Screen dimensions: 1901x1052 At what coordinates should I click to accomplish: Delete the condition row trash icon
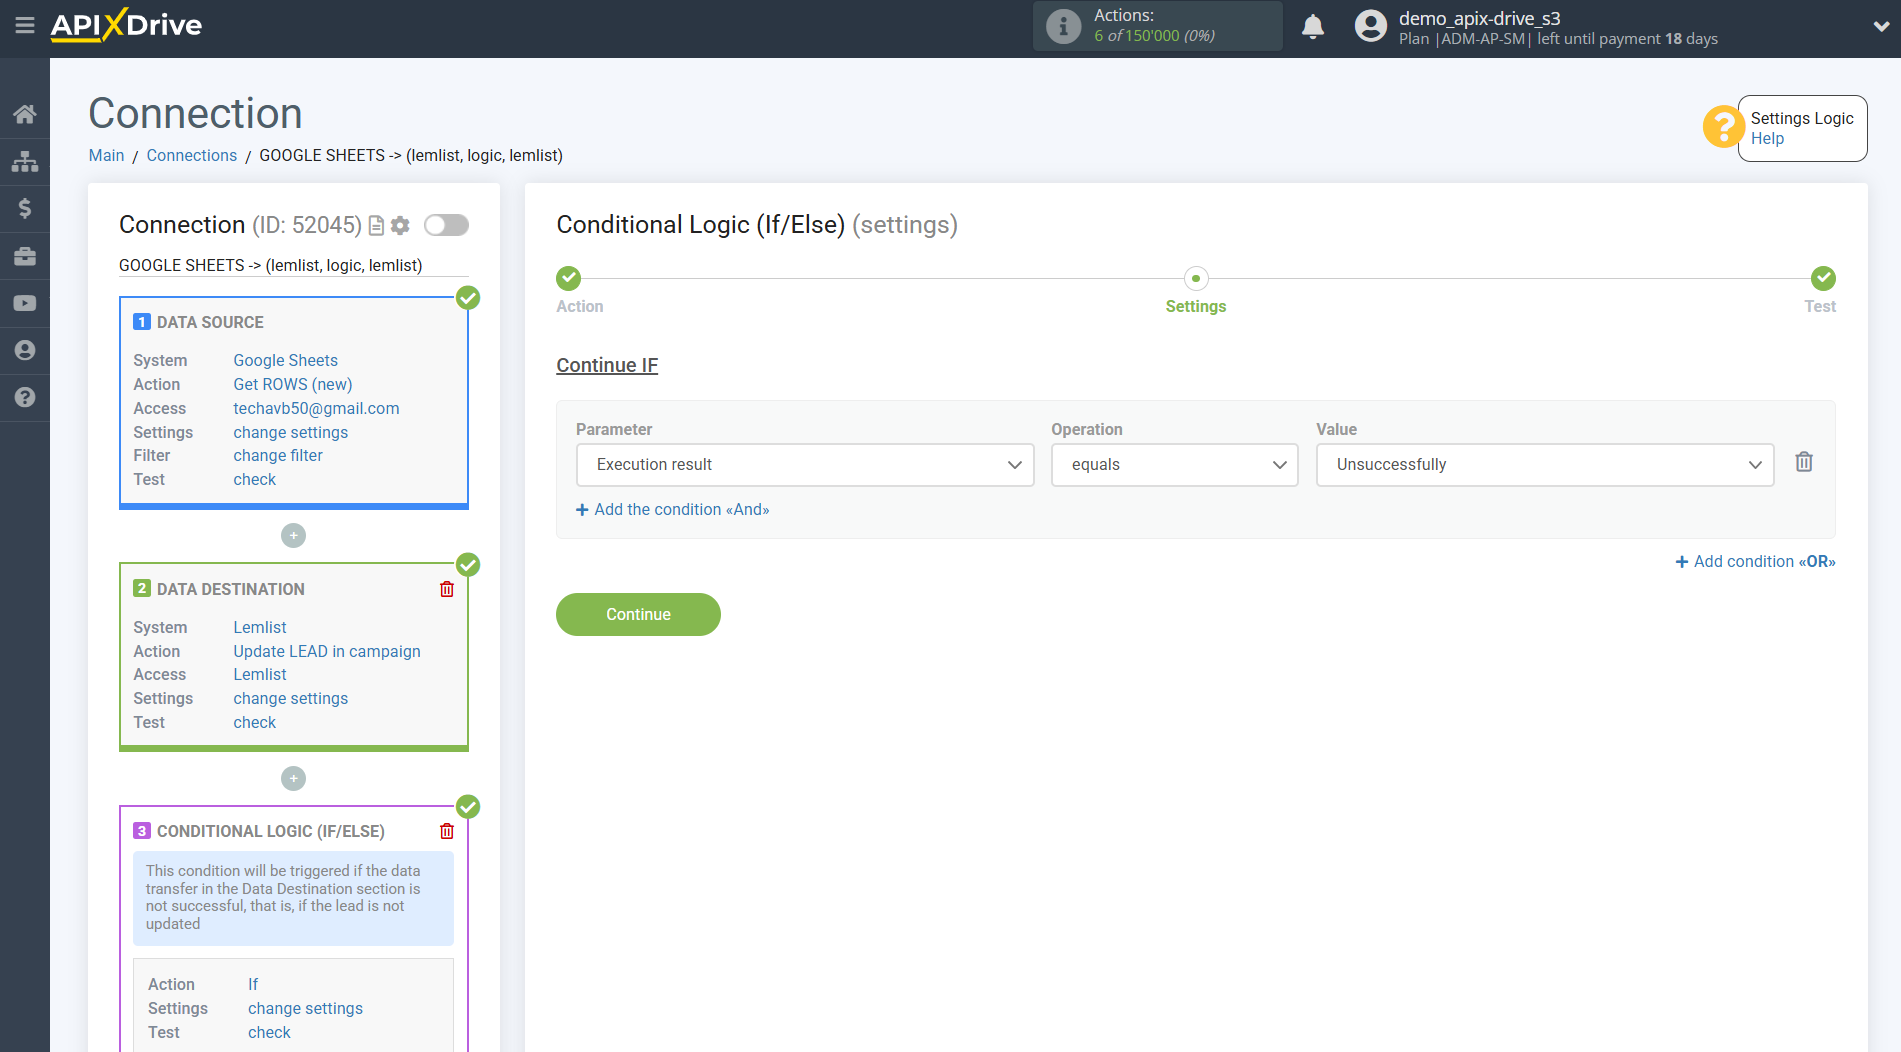(1804, 462)
